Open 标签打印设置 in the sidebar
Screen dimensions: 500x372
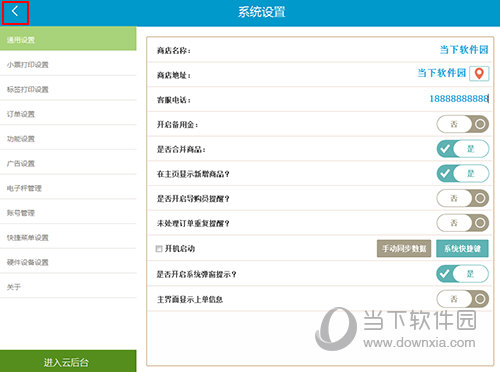(68, 89)
